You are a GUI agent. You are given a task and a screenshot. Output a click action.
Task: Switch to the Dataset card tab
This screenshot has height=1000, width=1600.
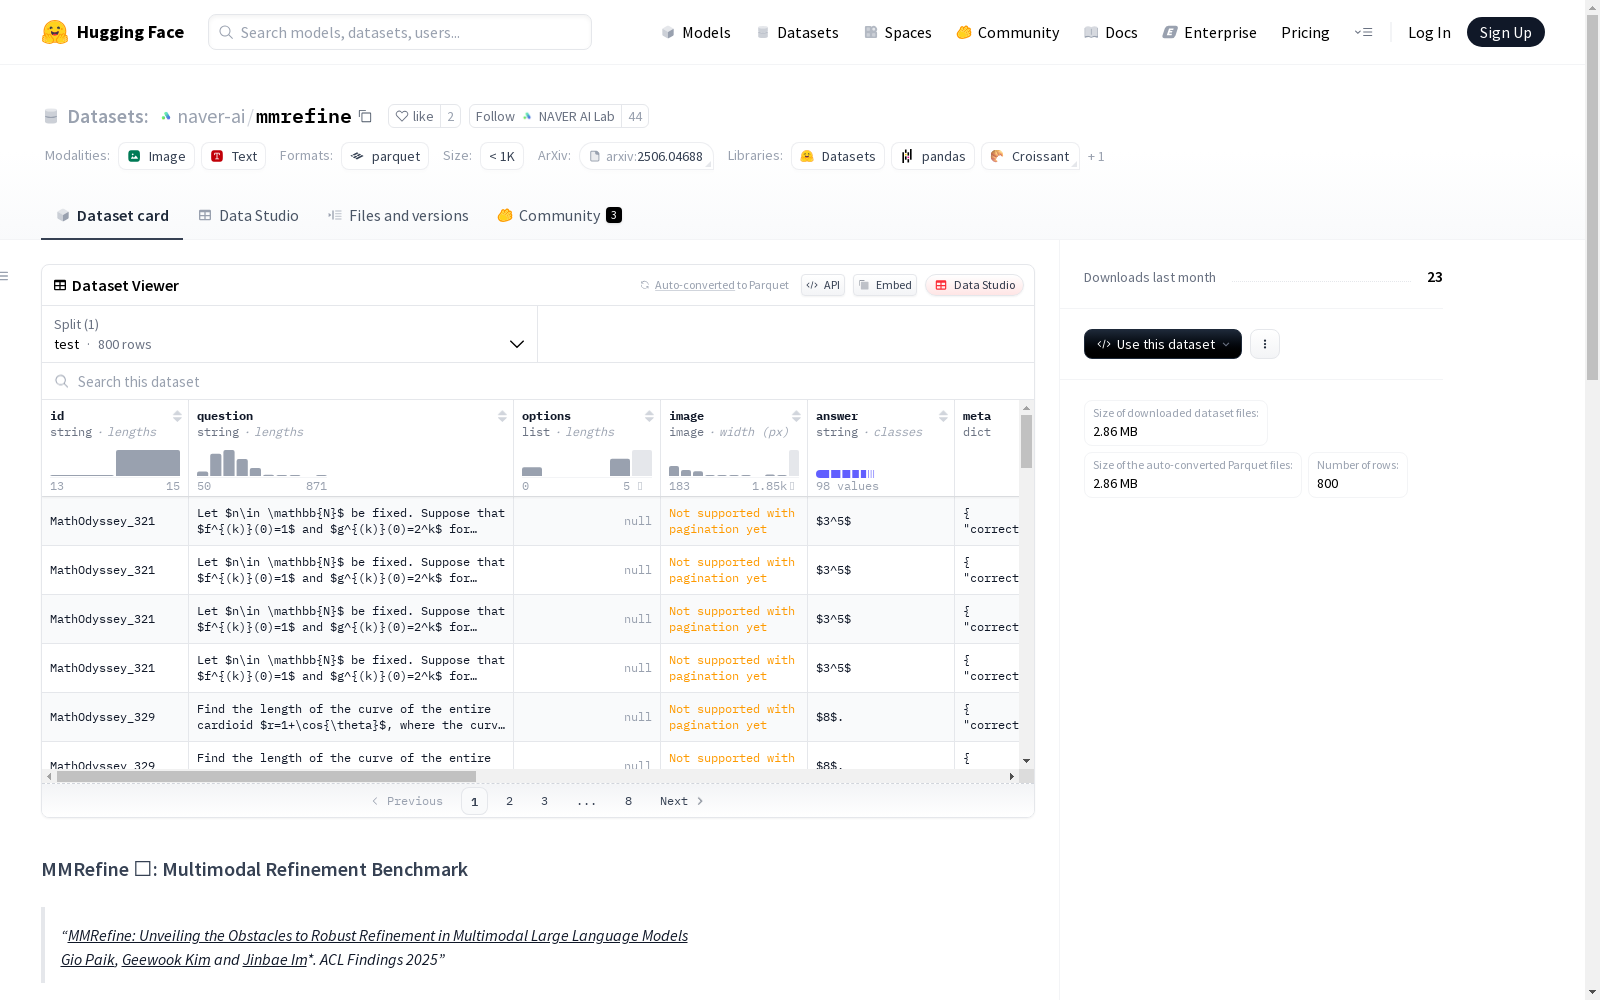112,215
